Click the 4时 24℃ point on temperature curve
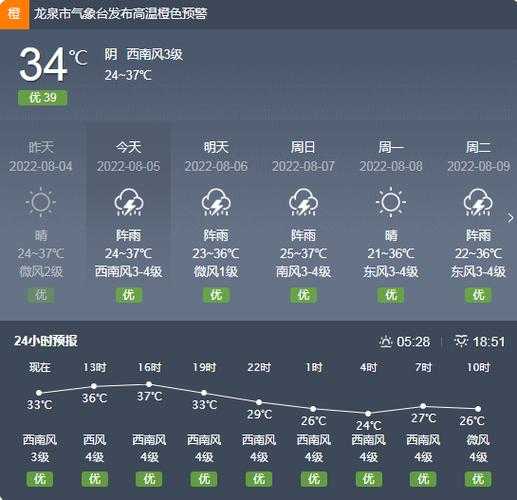 [x=368, y=414]
